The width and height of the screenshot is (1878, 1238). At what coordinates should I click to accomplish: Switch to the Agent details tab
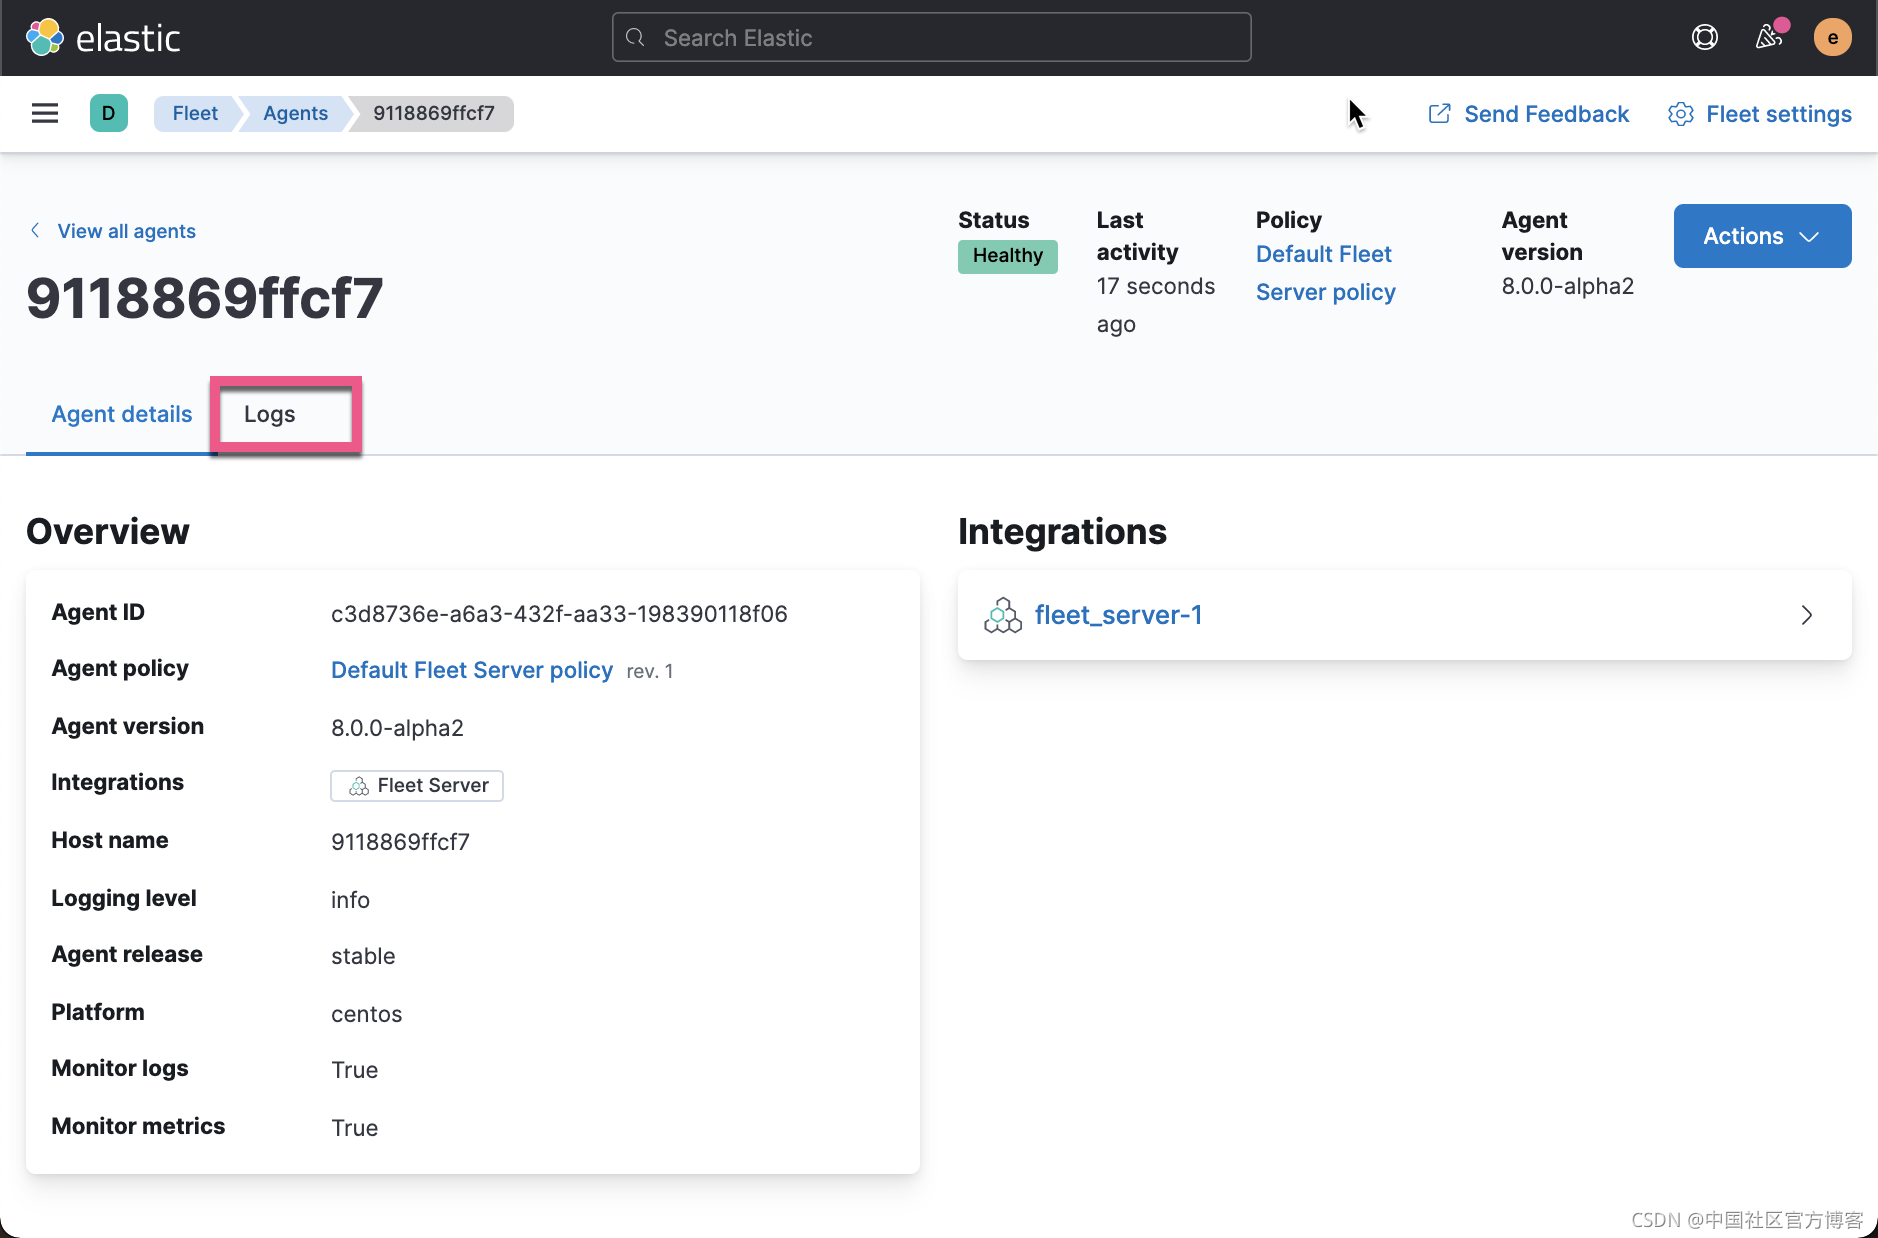121,414
